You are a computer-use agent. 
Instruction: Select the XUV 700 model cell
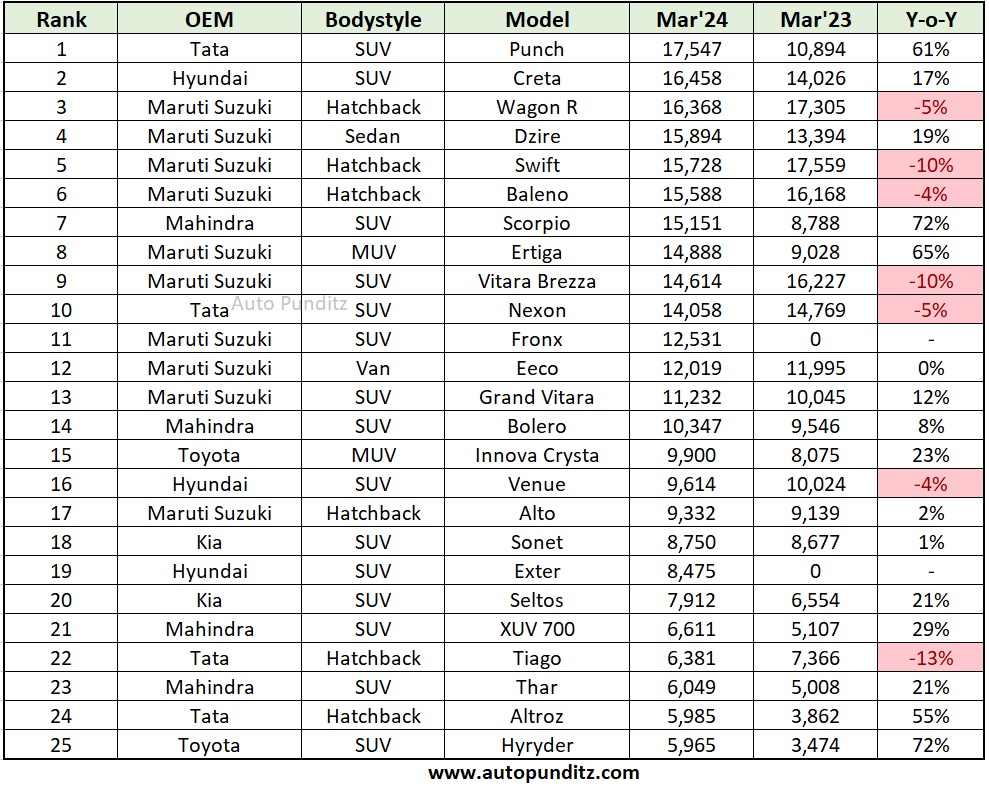[x=537, y=629]
